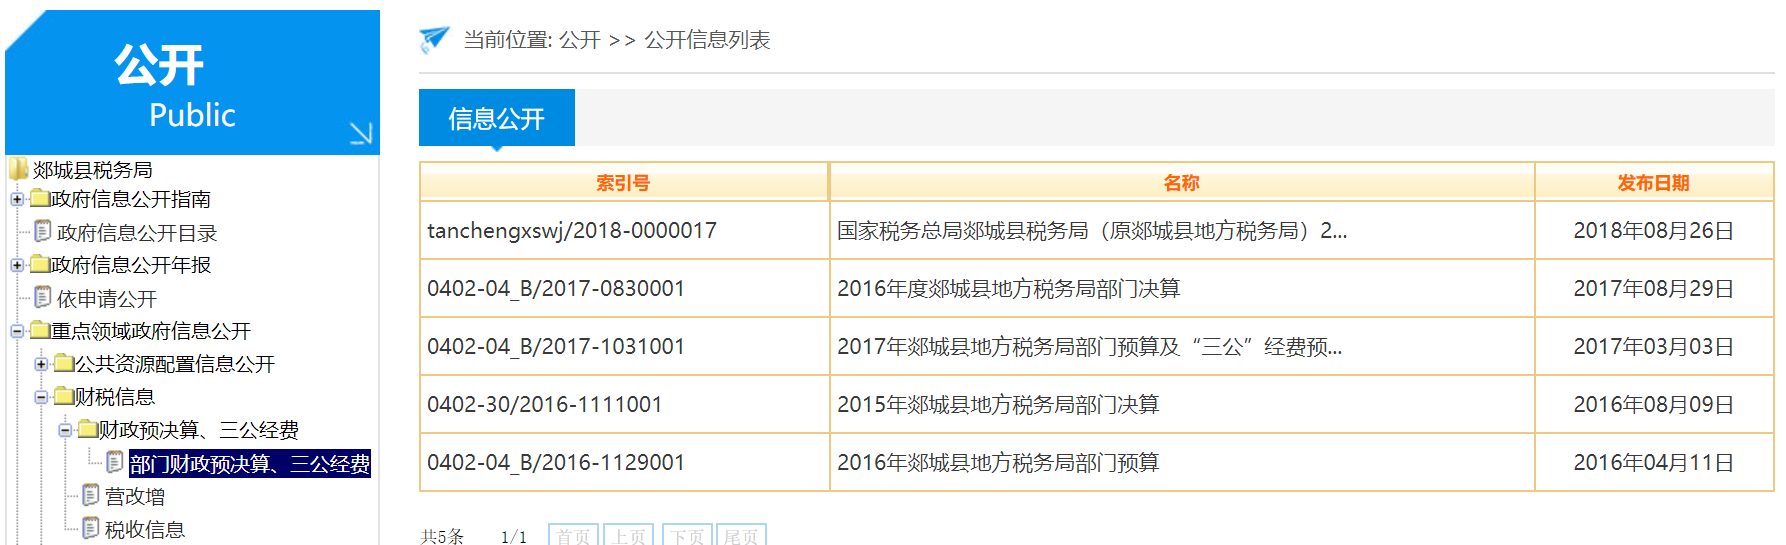This screenshot has height=545, width=1786.
Task: Click date 2016年08月09日
Action: tap(1653, 404)
